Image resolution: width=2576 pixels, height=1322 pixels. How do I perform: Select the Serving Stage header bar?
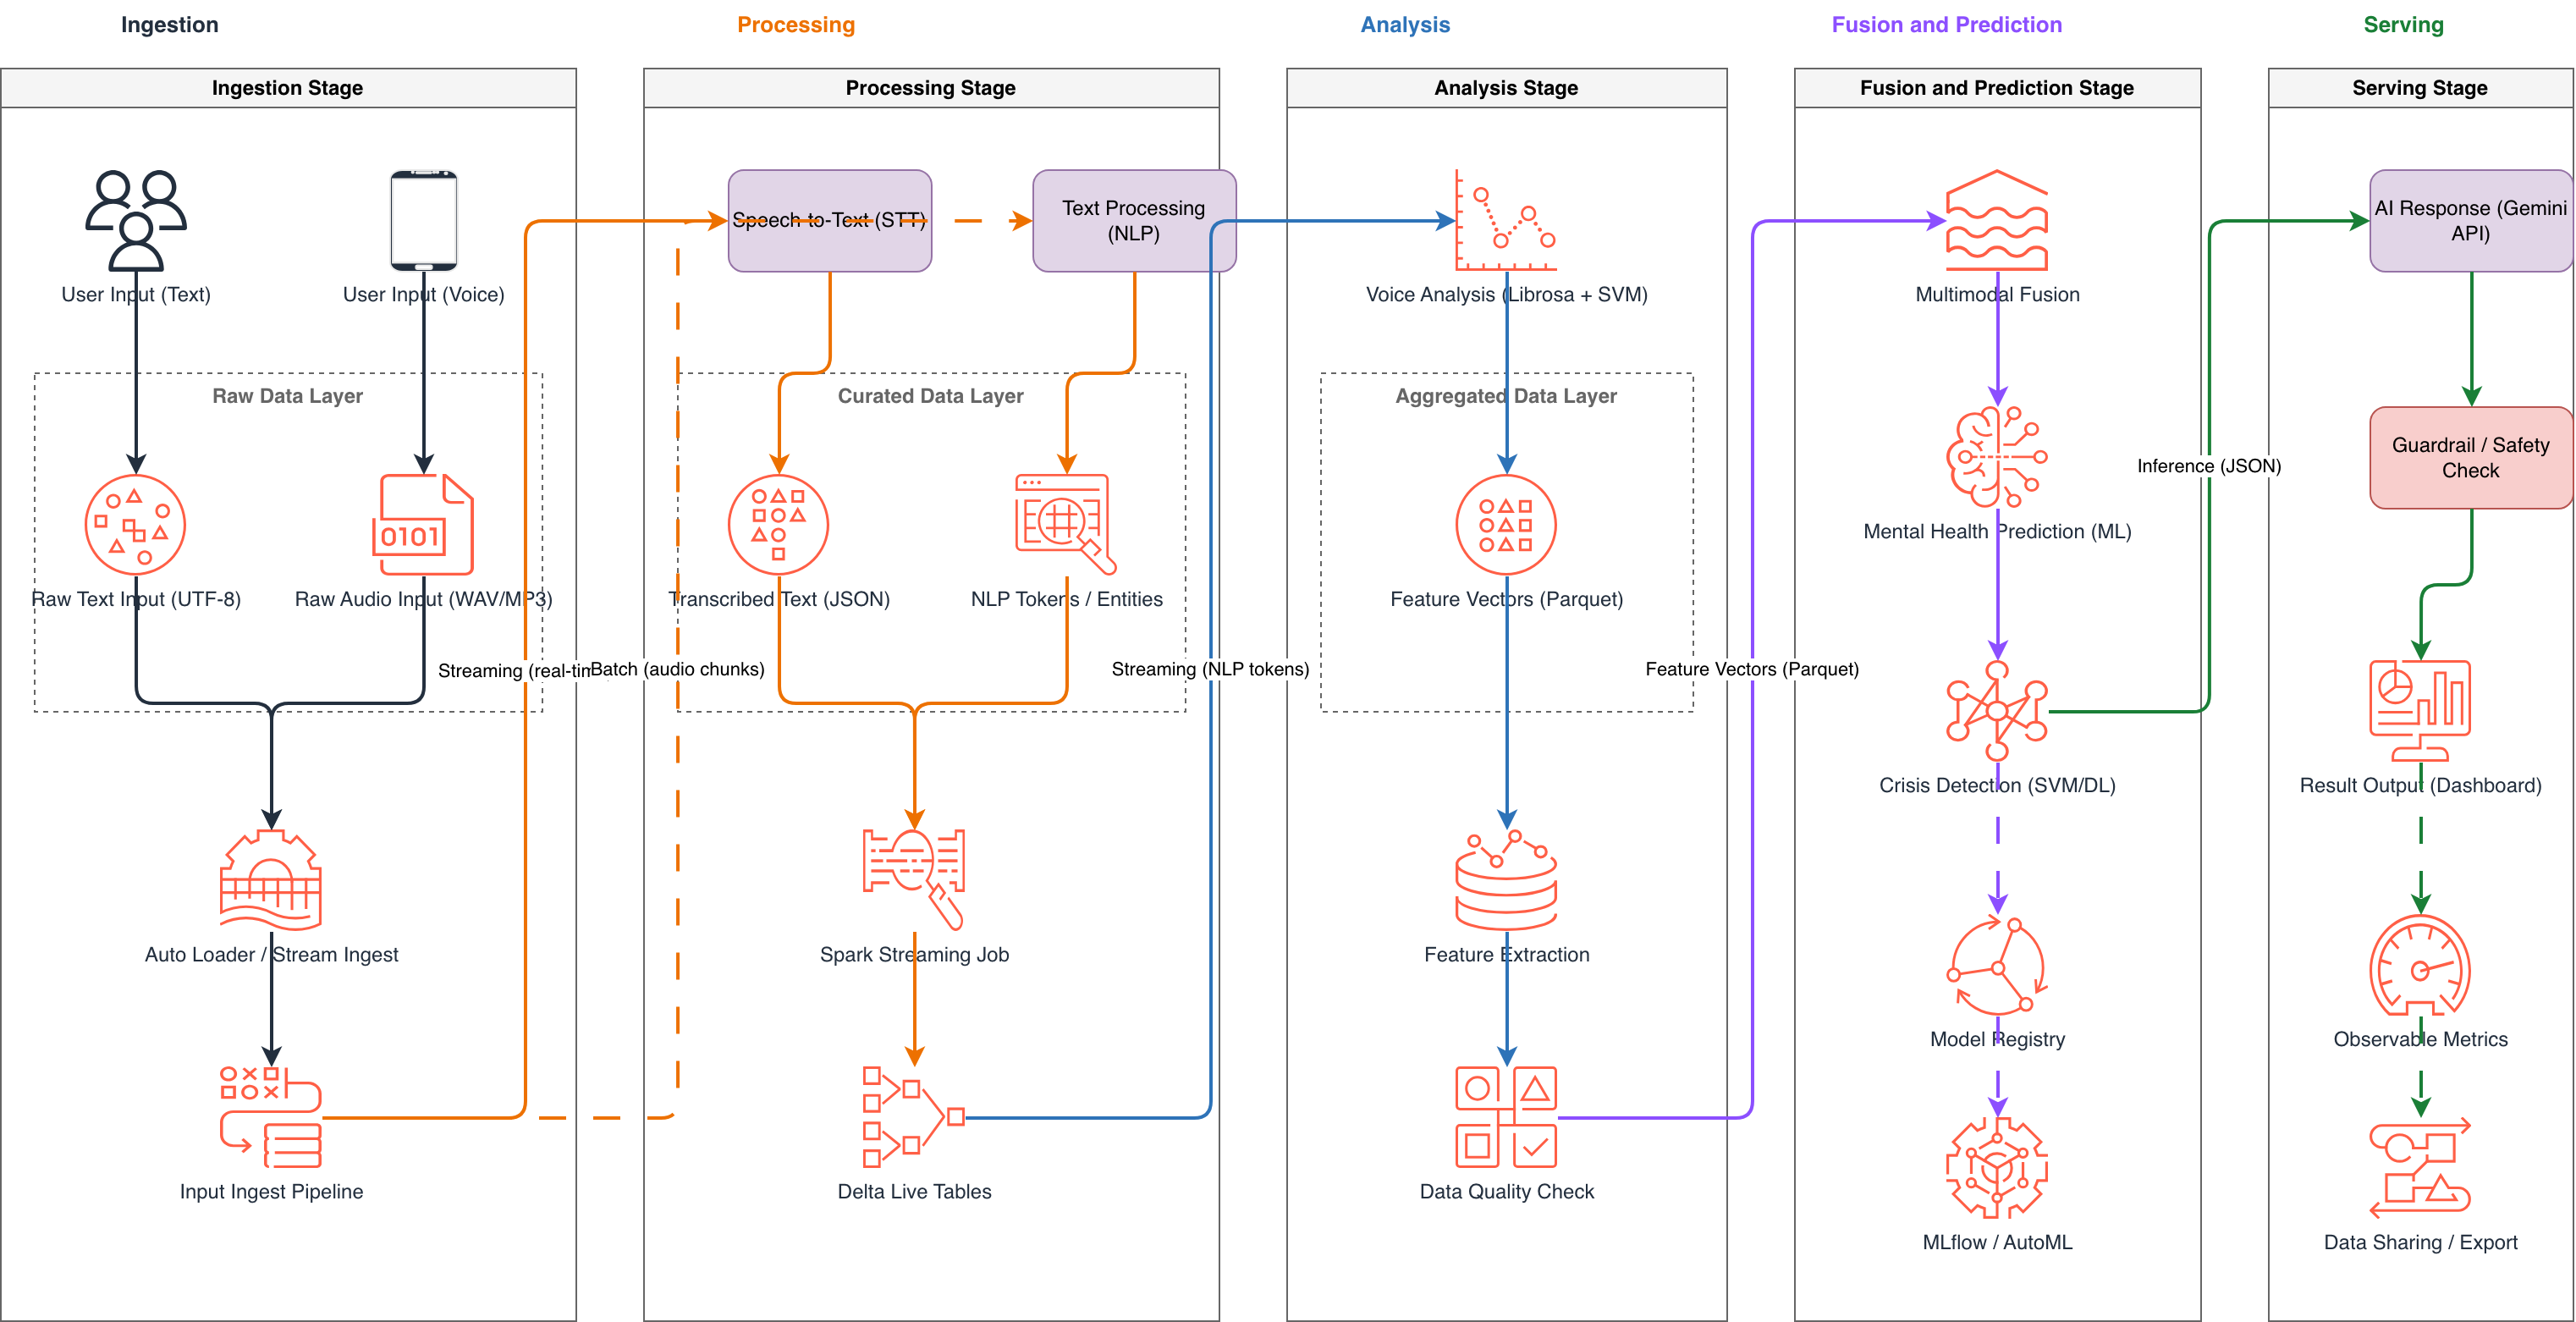(2420, 88)
